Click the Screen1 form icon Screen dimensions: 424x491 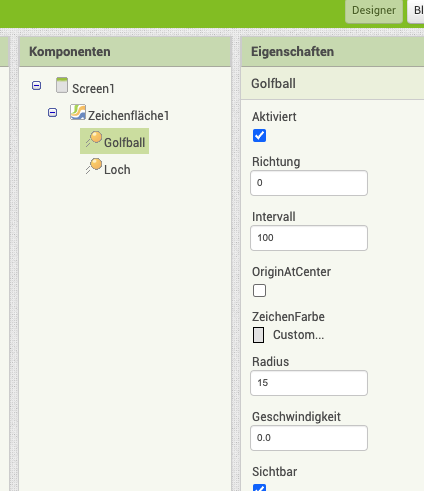coord(62,85)
